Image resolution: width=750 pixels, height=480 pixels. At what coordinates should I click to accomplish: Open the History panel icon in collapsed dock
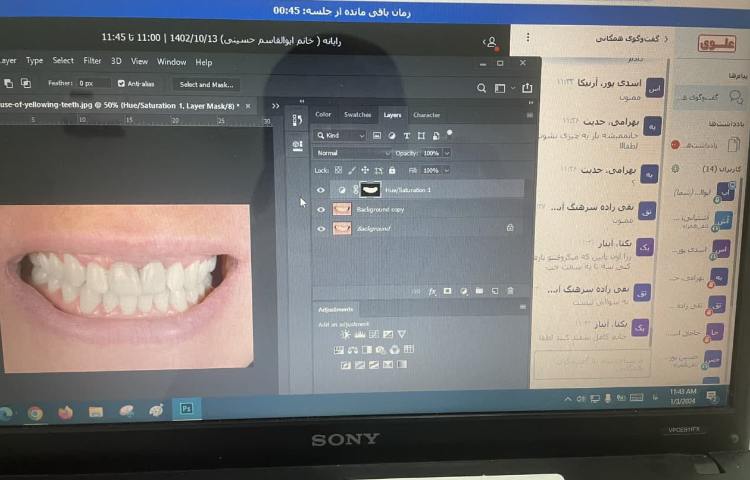pyautogui.click(x=297, y=120)
